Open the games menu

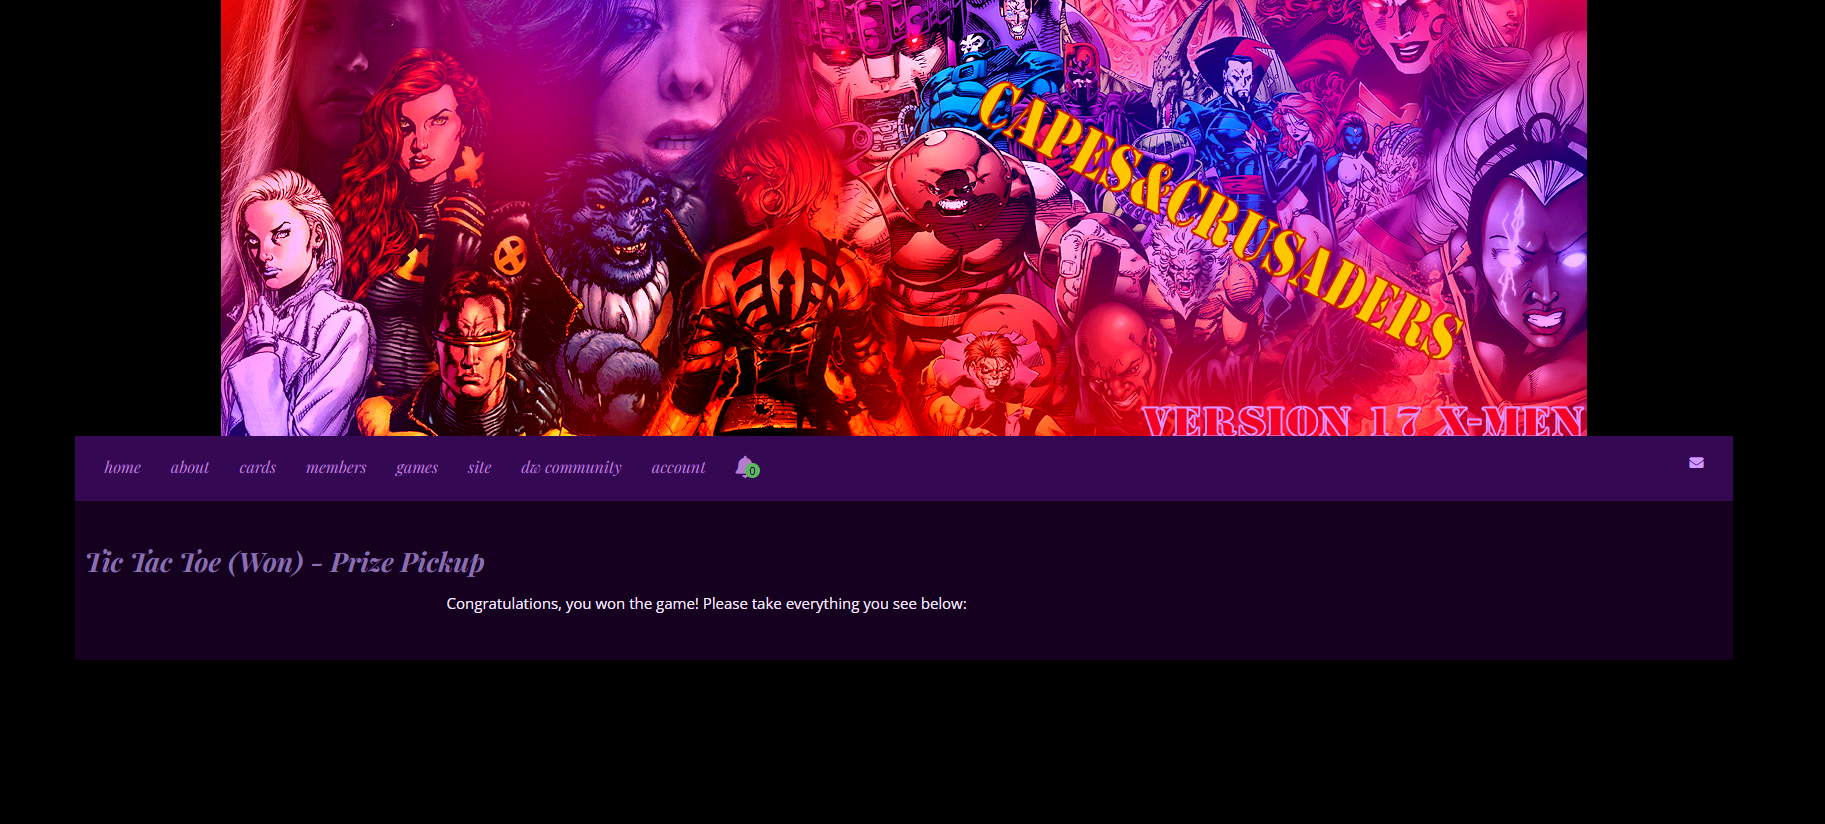416,467
